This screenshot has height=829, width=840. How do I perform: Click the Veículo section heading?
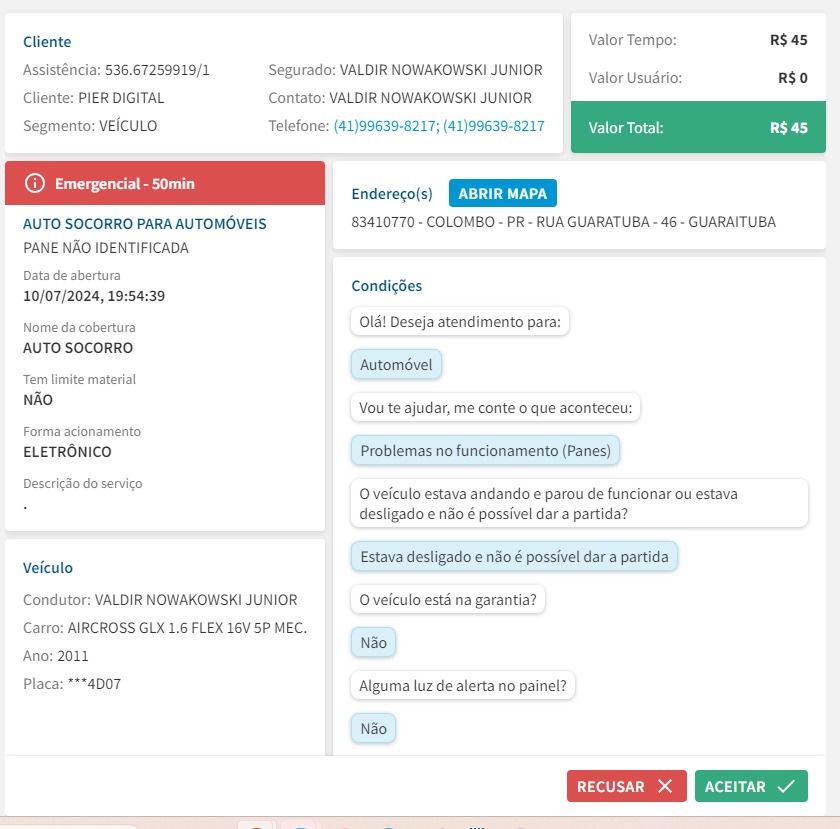[48, 567]
